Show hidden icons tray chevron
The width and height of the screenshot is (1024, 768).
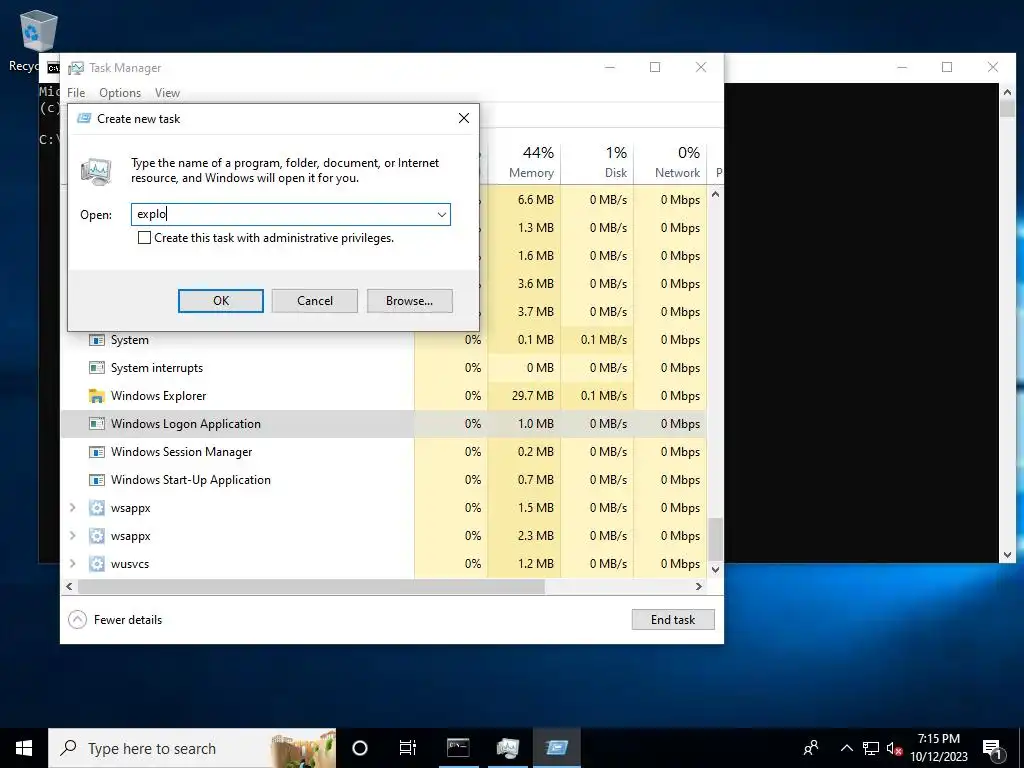[x=846, y=748]
